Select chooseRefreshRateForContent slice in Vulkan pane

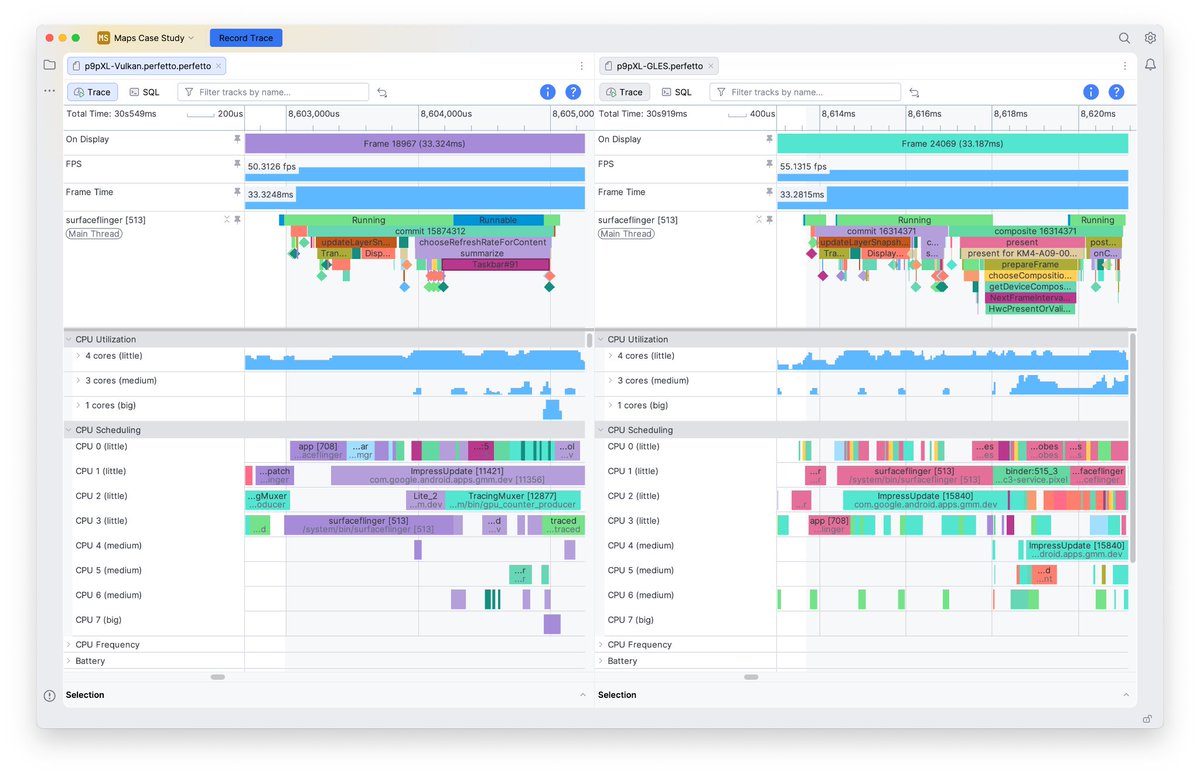[483, 242]
